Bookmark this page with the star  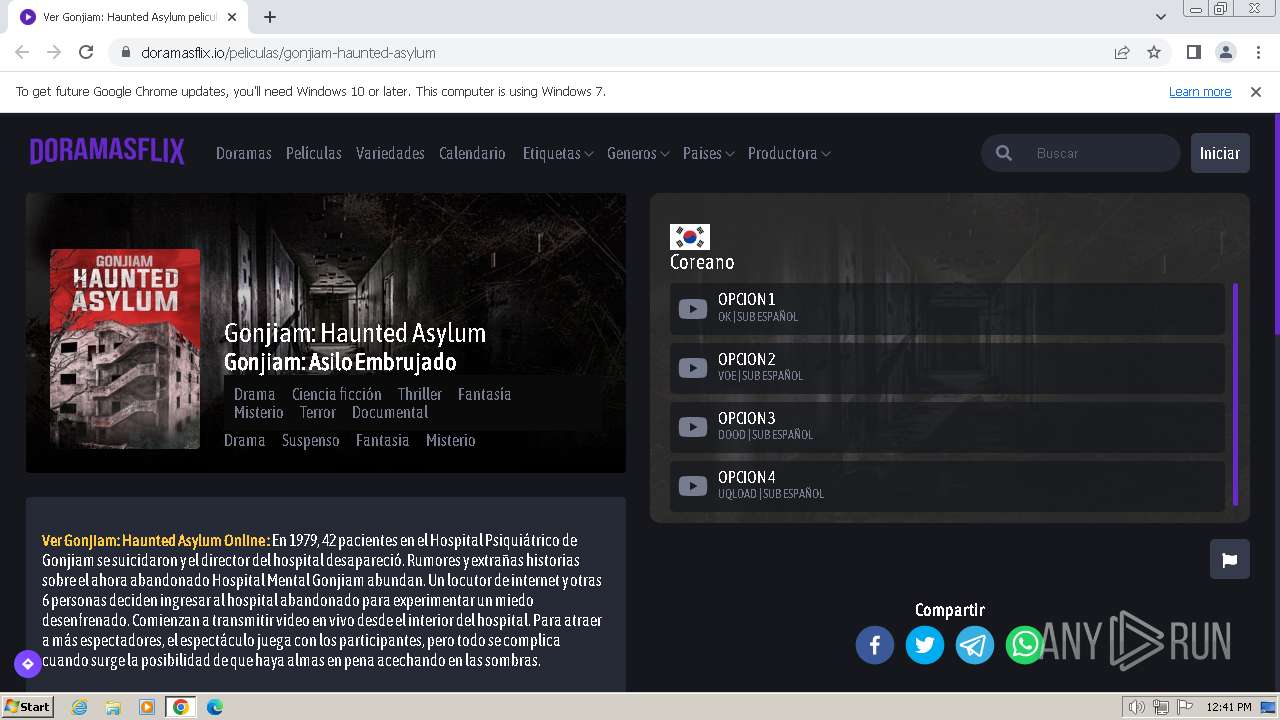point(1154,52)
